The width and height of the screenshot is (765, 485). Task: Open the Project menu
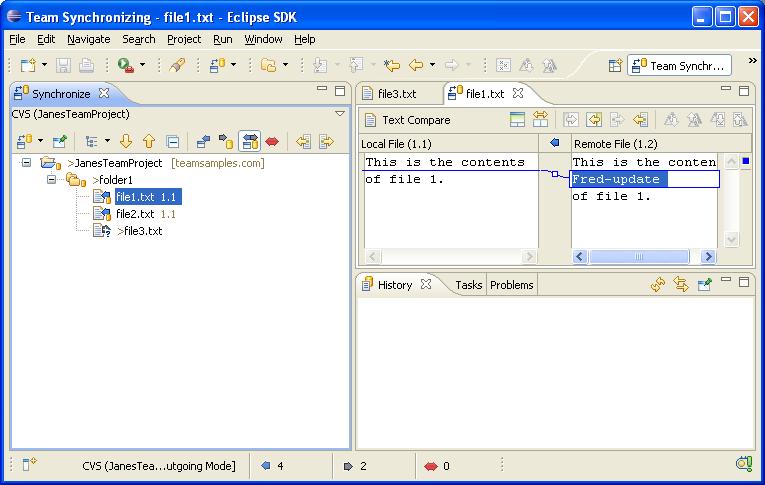[x=184, y=39]
